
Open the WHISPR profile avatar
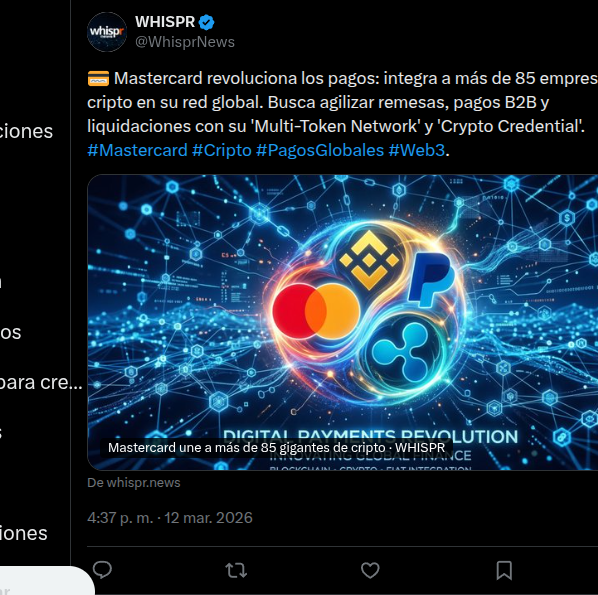tap(107, 32)
